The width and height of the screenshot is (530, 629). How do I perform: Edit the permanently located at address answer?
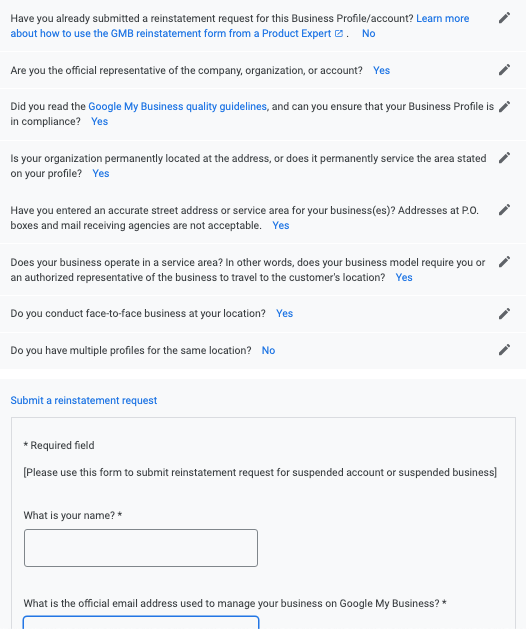pyautogui.click(x=504, y=158)
